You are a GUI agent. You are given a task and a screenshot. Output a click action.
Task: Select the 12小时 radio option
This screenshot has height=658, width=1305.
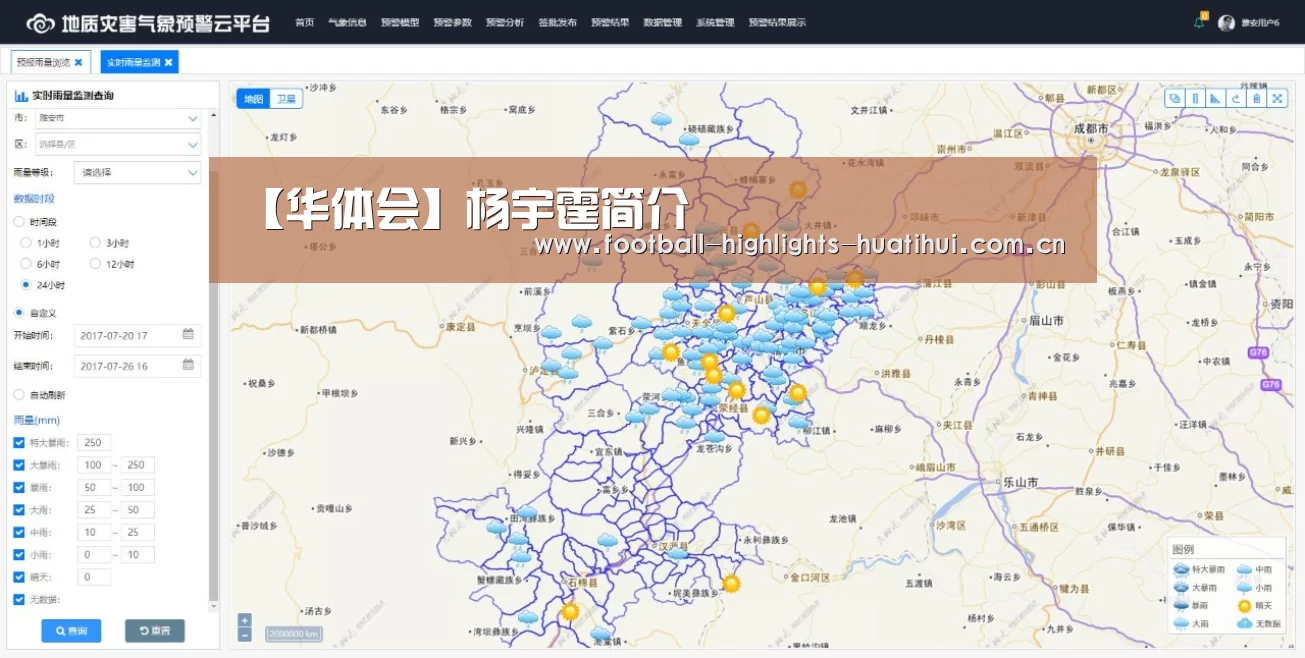[95, 264]
